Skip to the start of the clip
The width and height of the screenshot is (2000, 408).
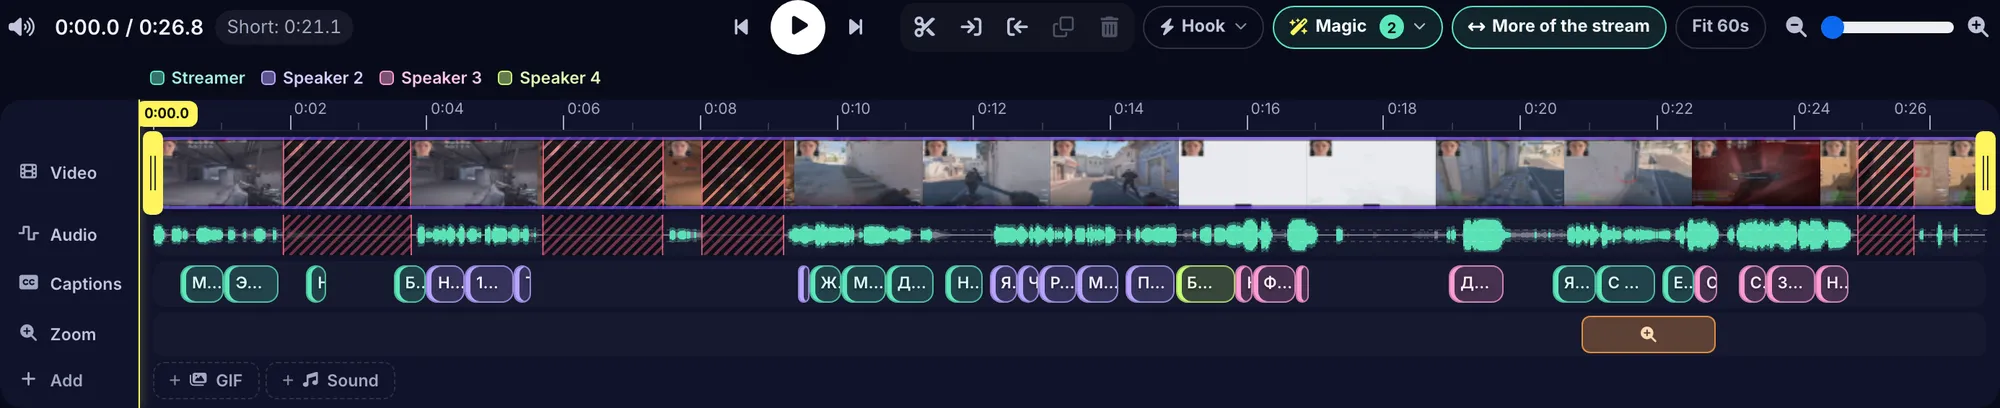[x=741, y=27]
